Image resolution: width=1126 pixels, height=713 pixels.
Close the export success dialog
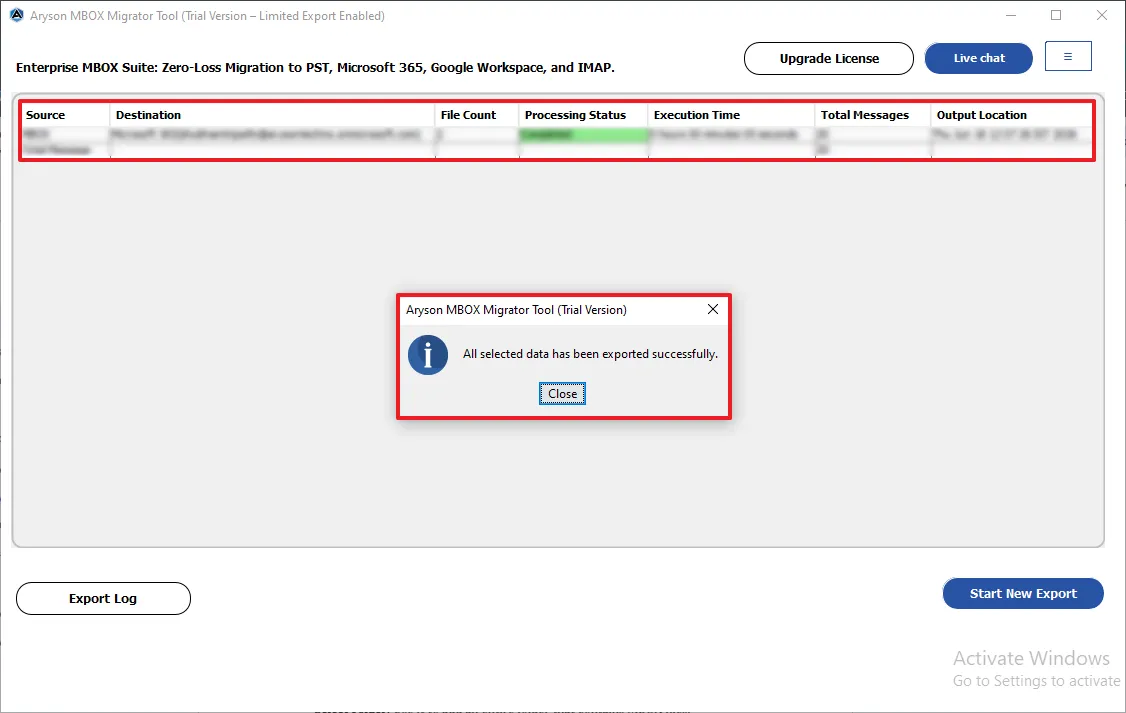[x=562, y=393]
